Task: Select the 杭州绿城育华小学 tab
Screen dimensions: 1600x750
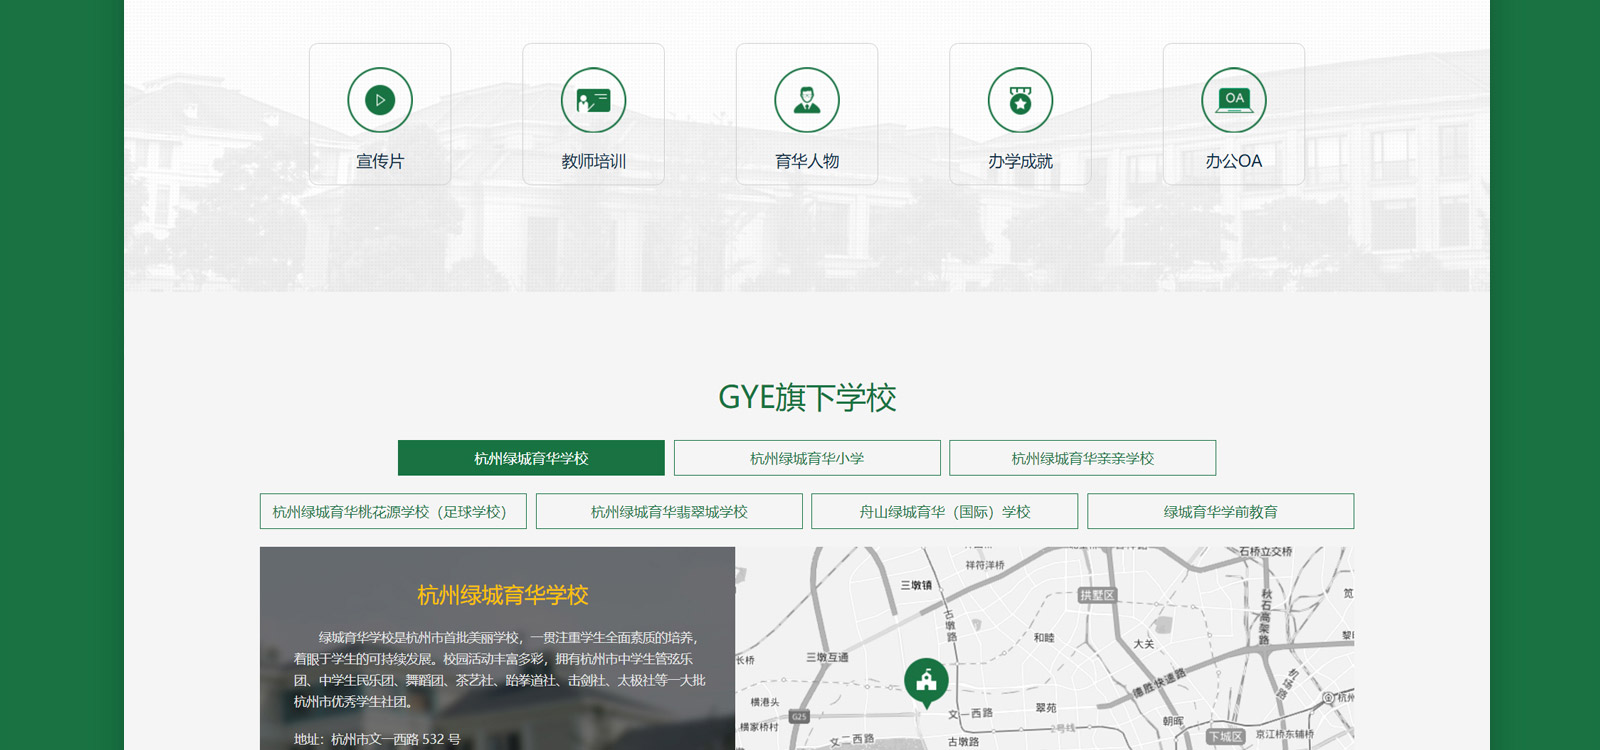Action: tap(807, 458)
